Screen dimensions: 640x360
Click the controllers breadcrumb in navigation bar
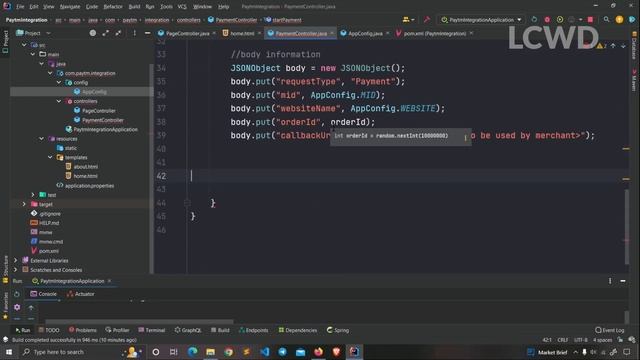[x=188, y=20]
